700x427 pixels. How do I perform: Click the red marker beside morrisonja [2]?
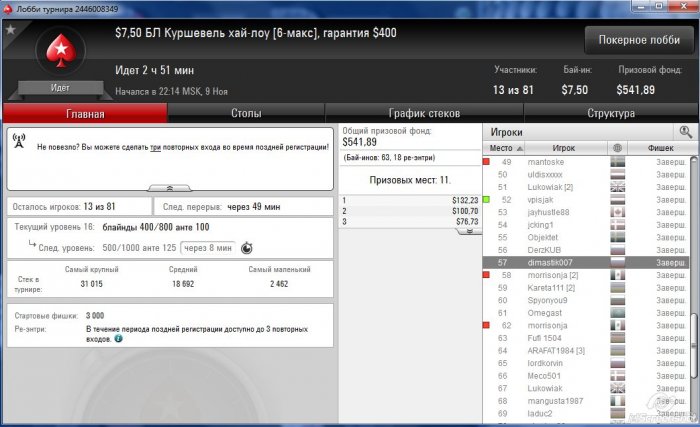[487, 275]
